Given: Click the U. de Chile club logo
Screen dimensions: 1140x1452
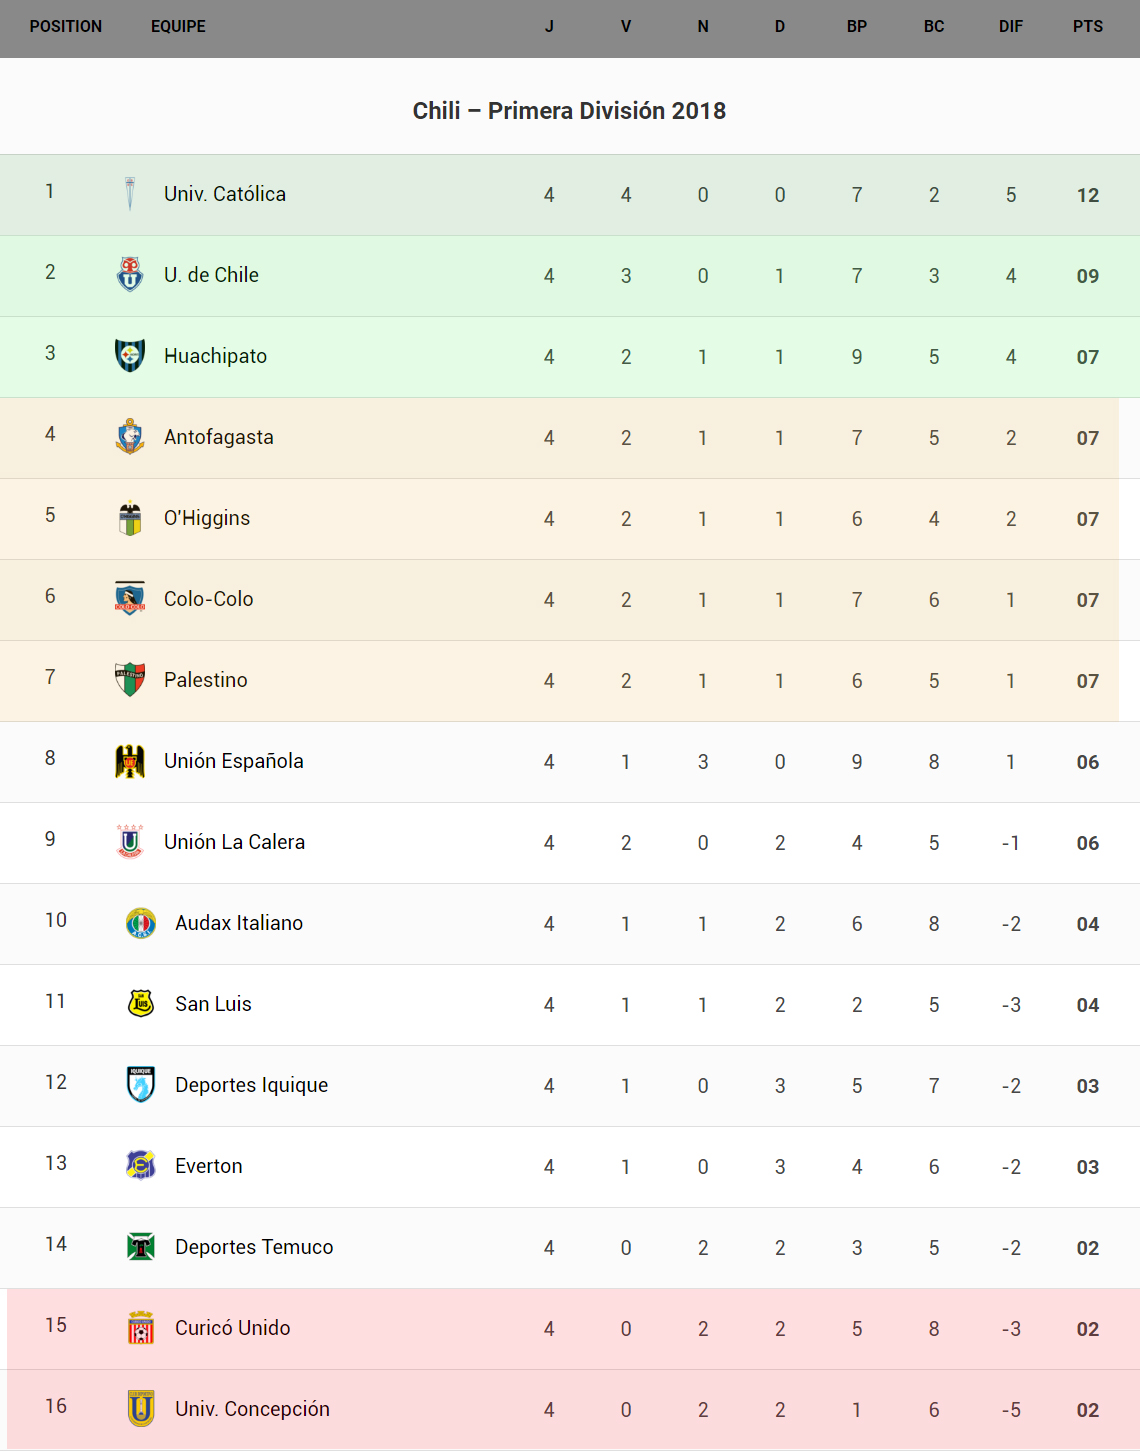Looking at the screenshot, I should tap(130, 274).
